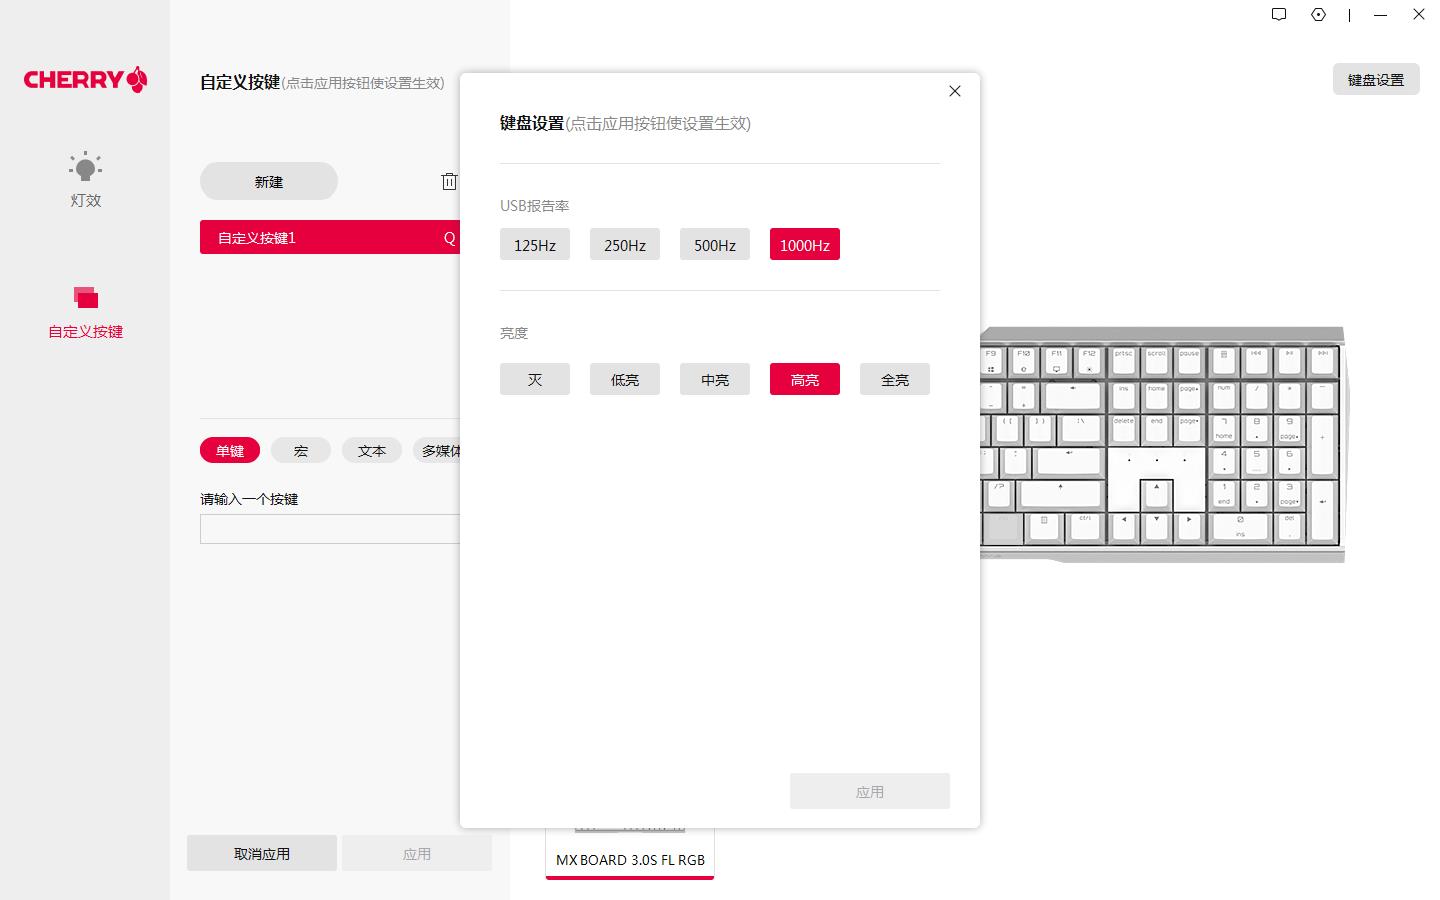The image size is (1440, 900).
Task: Select the 125Hz polling rate option
Action: click(x=534, y=244)
